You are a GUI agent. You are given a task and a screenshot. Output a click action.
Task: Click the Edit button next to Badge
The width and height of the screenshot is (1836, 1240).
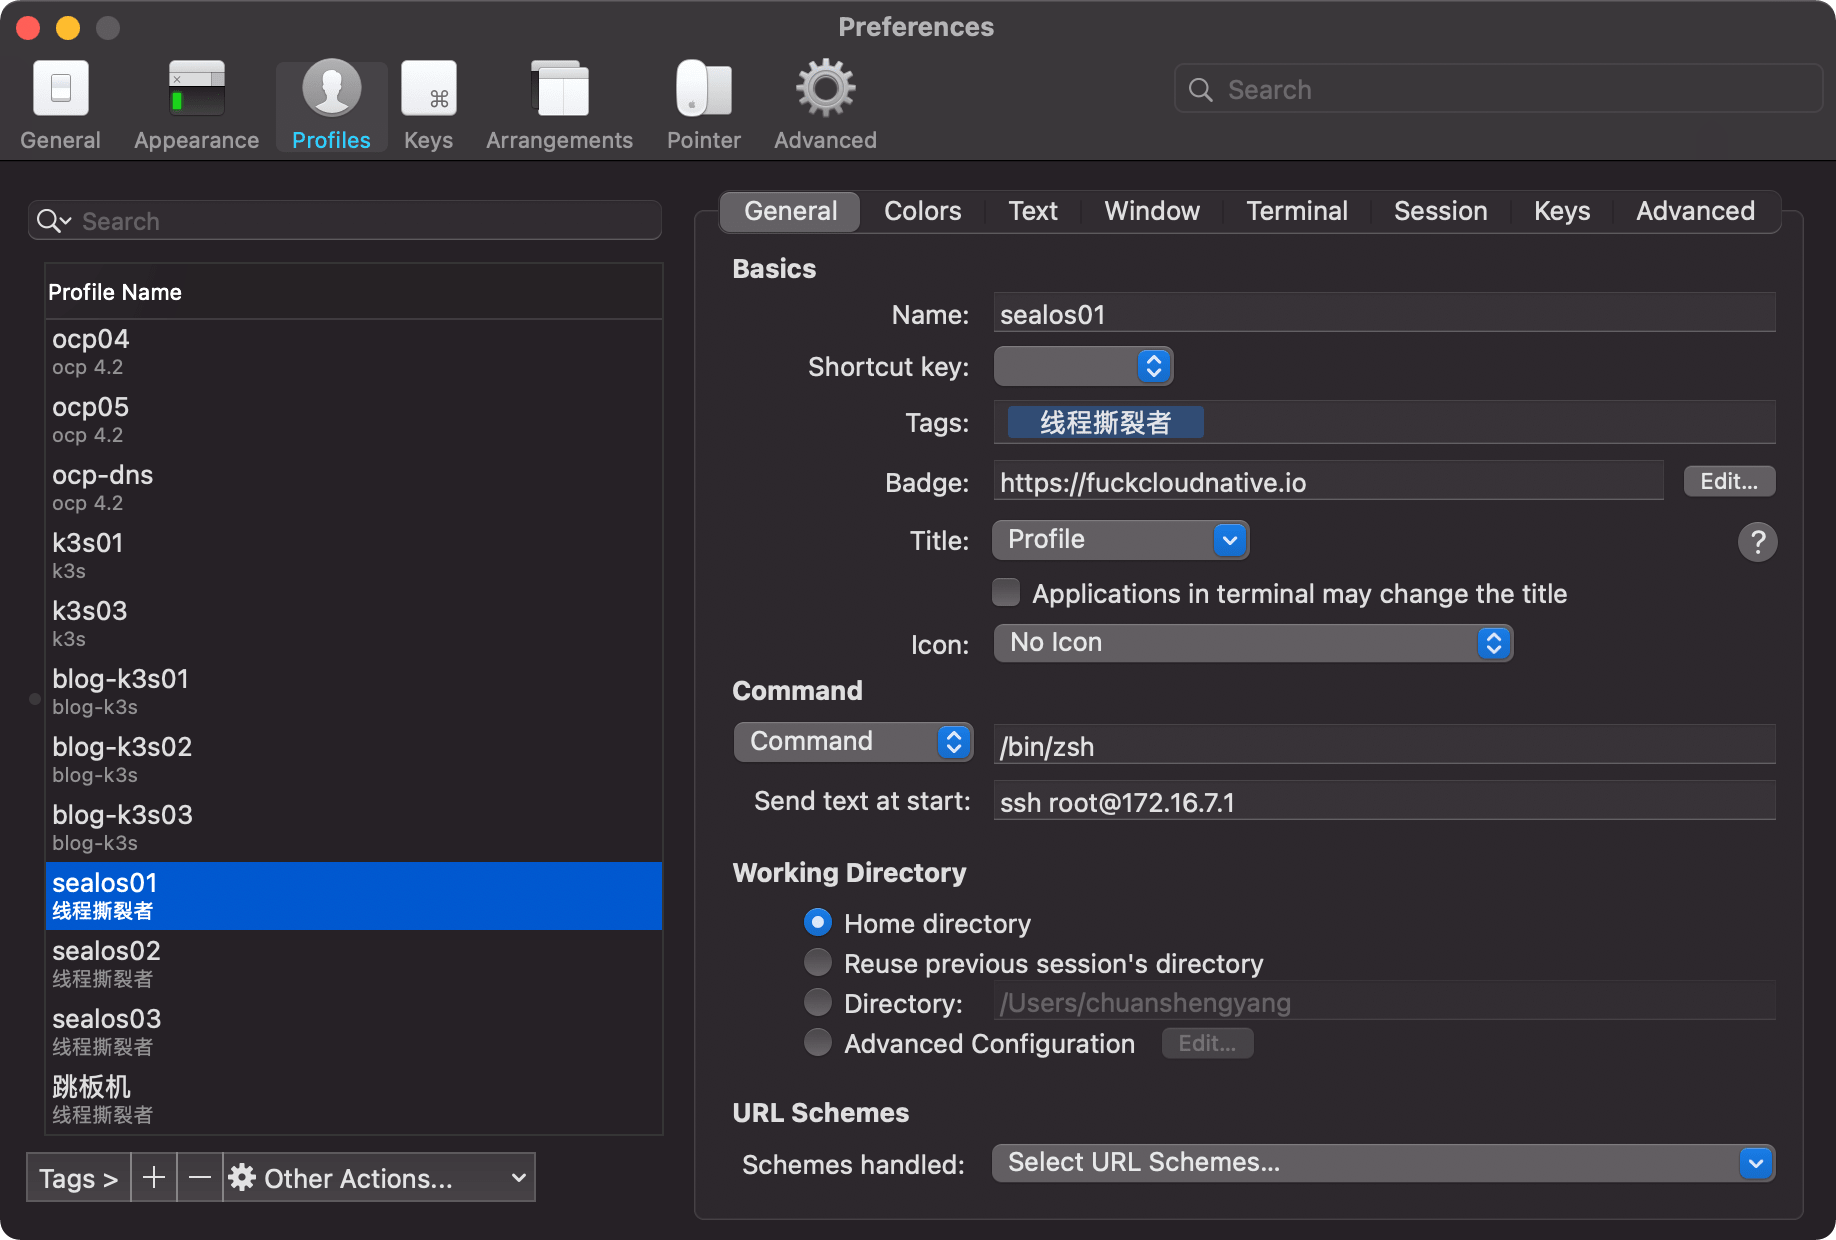click(x=1728, y=481)
